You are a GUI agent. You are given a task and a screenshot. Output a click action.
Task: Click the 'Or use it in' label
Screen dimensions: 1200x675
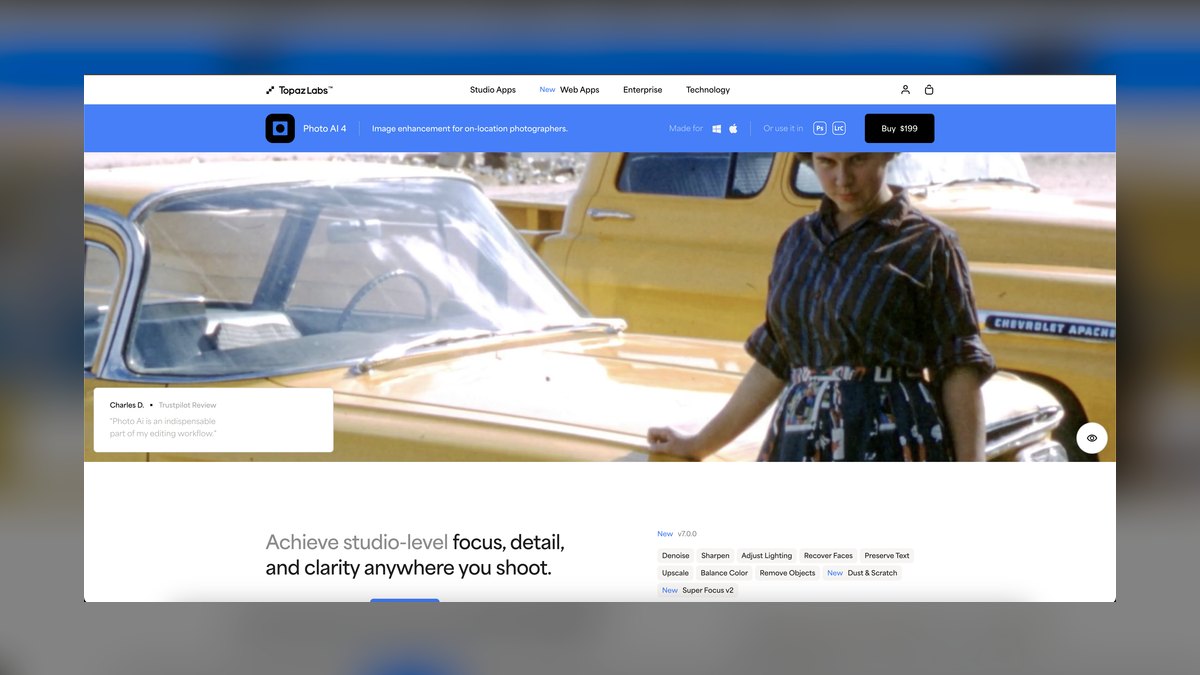783,129
